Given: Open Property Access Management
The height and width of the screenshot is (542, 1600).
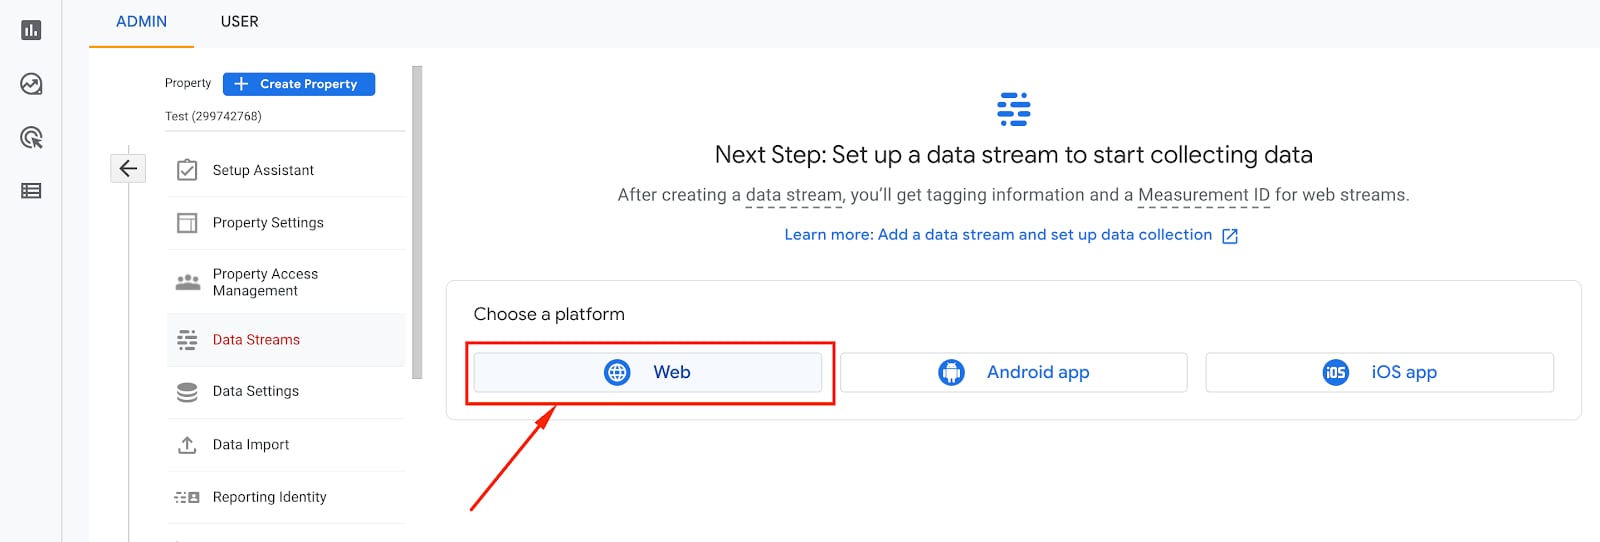Looking at the screenshot, I should pyautogui.click(x=265, y=282).
